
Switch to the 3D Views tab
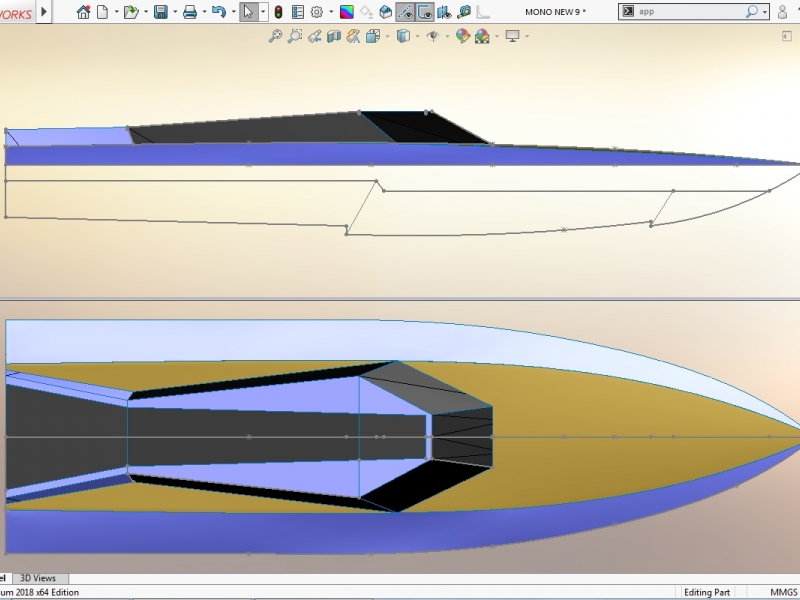37,578
